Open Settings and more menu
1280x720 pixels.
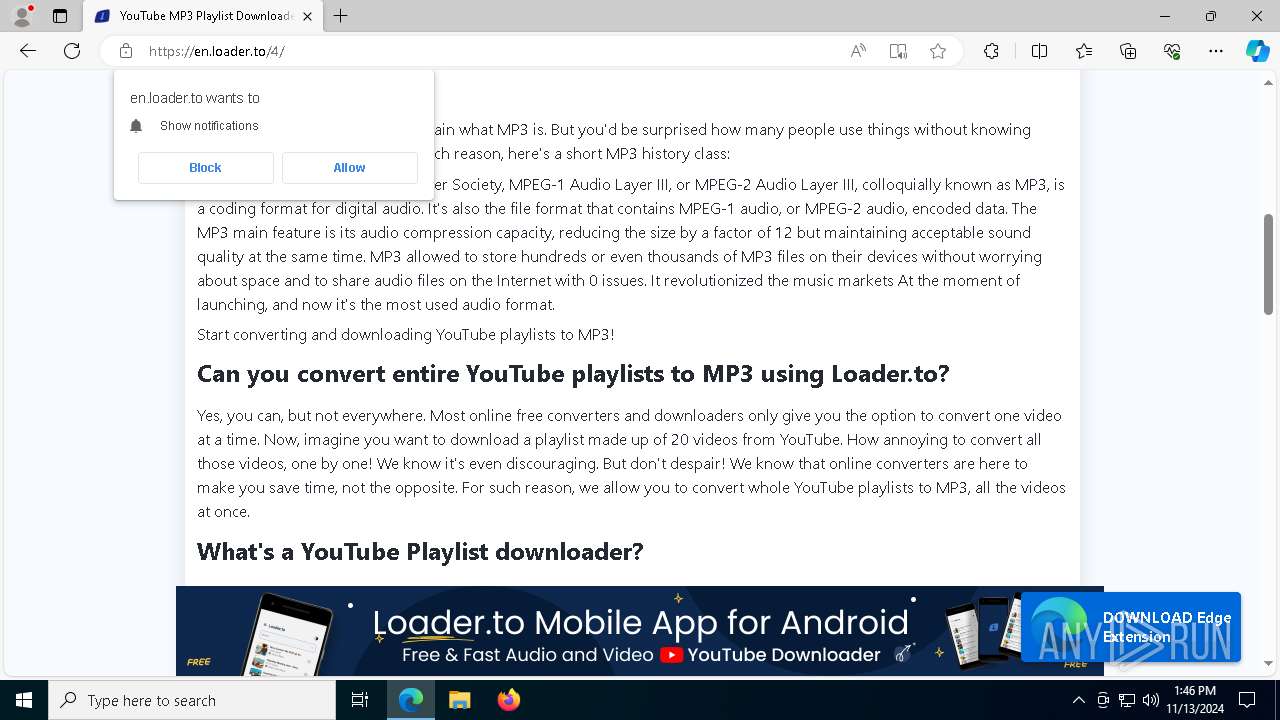click(x=1216, y=51)
